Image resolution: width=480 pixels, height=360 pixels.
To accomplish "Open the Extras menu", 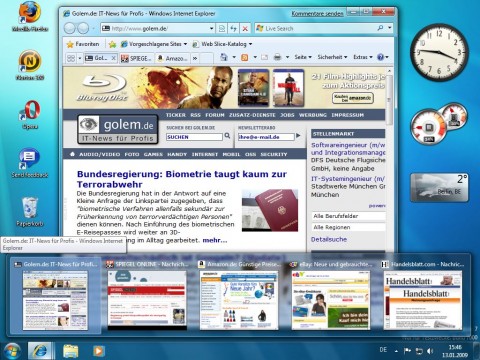I will 363,57.
